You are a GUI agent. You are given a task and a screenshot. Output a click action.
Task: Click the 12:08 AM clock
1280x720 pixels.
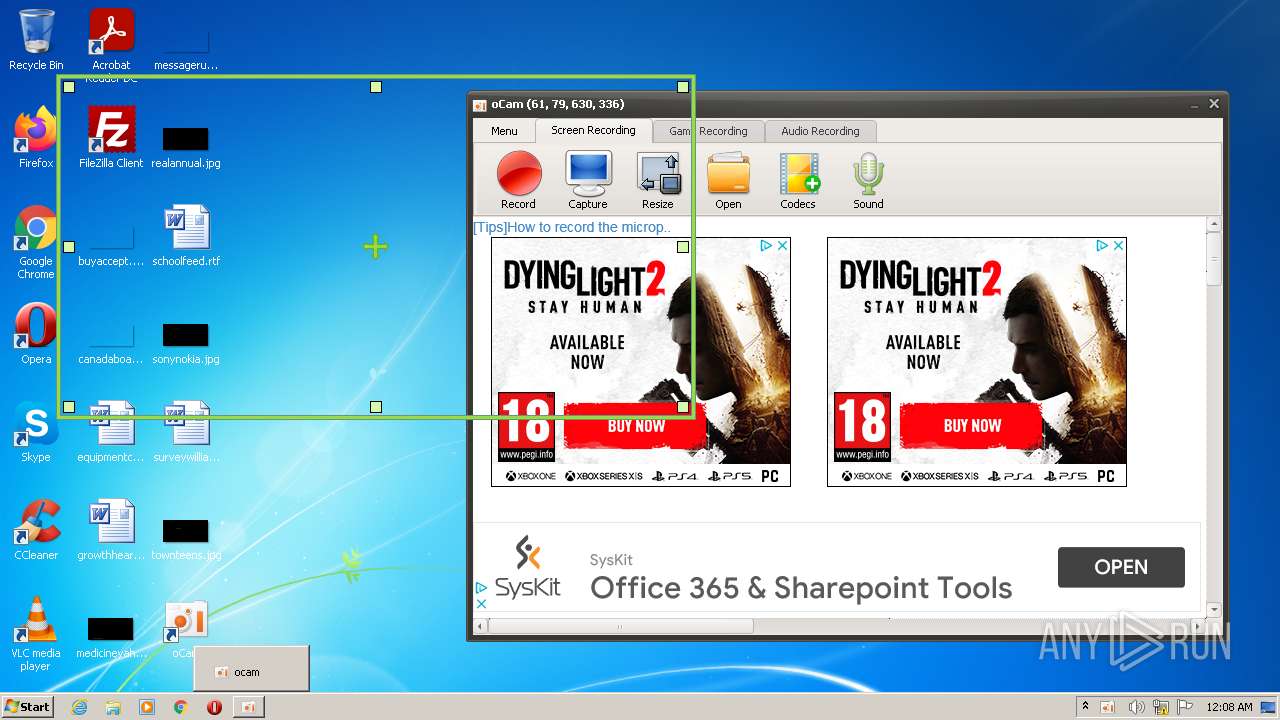click(x=1228, y=707)
